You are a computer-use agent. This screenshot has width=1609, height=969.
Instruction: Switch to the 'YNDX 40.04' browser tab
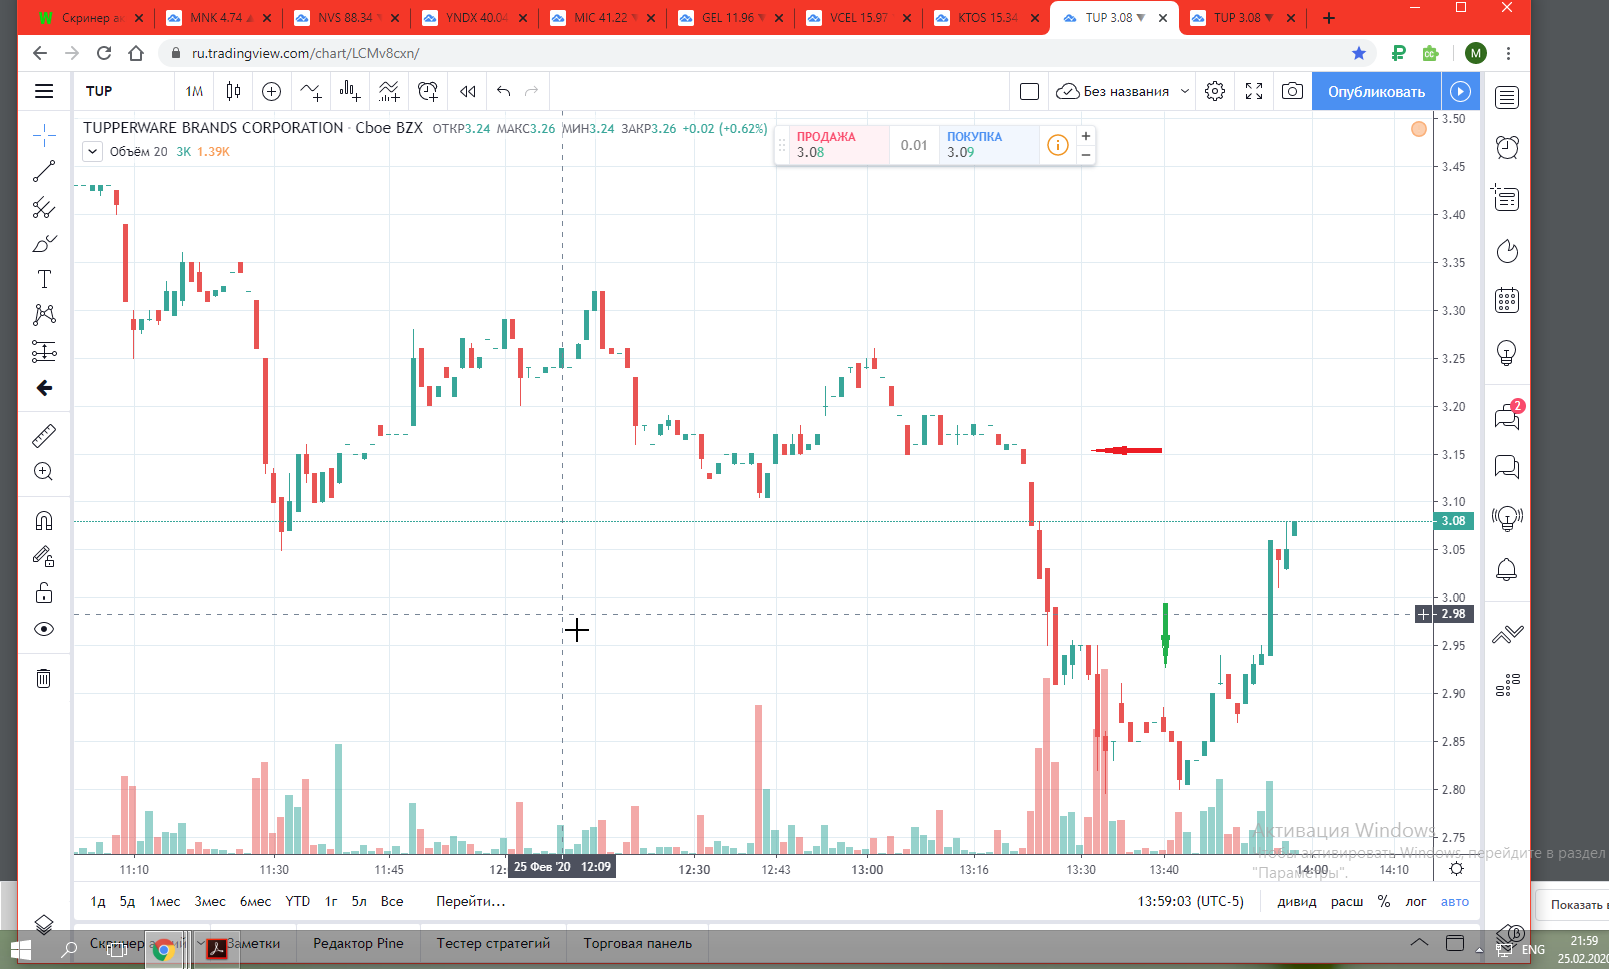[474, 18]
